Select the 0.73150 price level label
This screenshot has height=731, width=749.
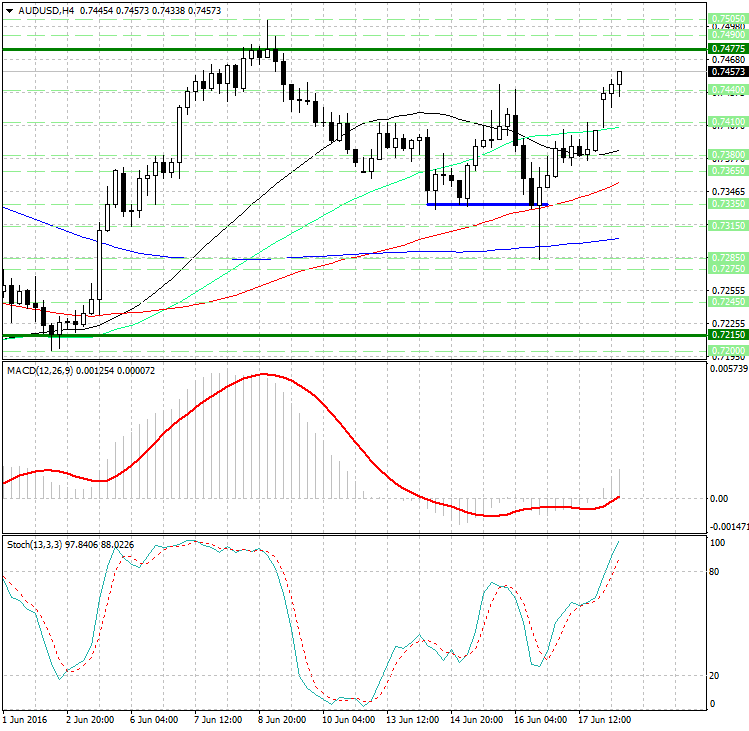coord(727,226)
